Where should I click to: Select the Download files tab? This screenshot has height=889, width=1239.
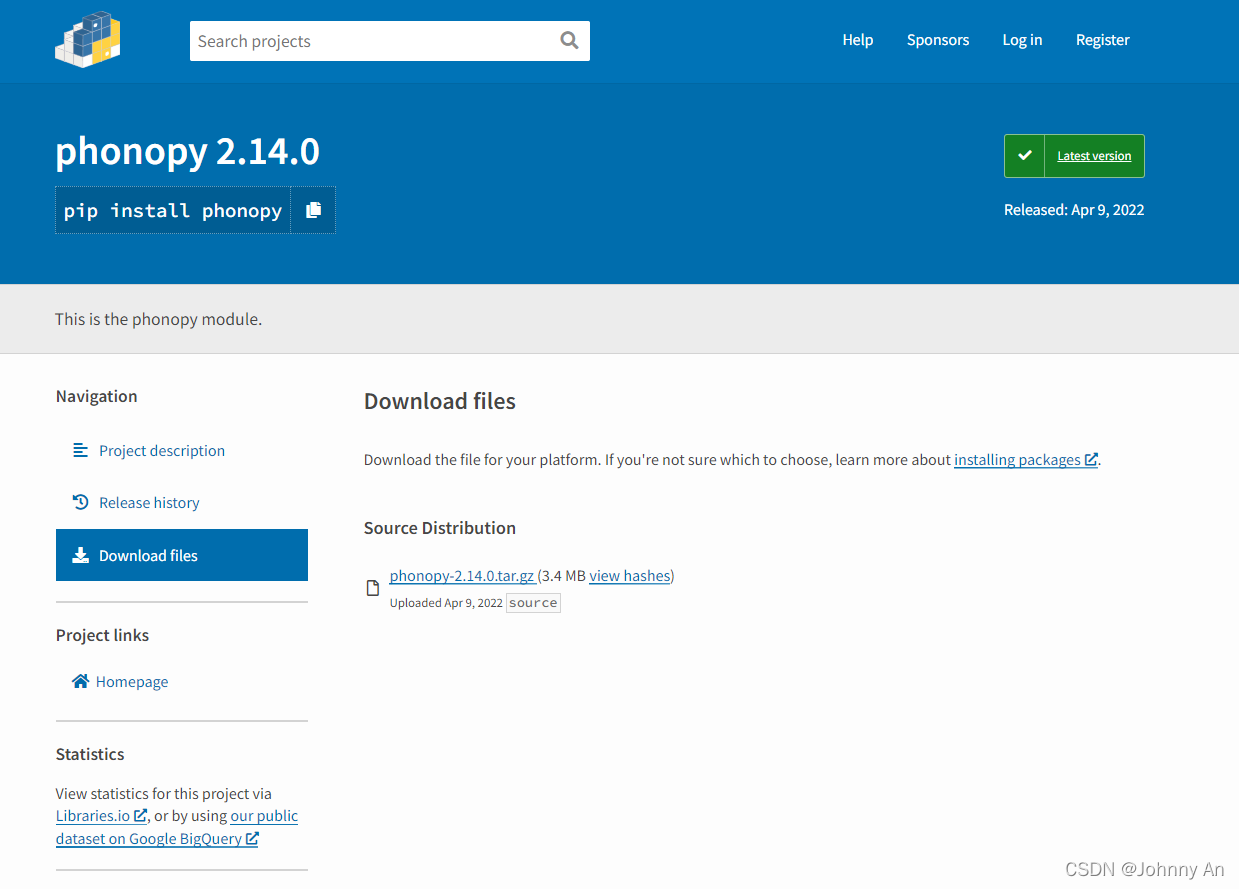pos(182,555)
